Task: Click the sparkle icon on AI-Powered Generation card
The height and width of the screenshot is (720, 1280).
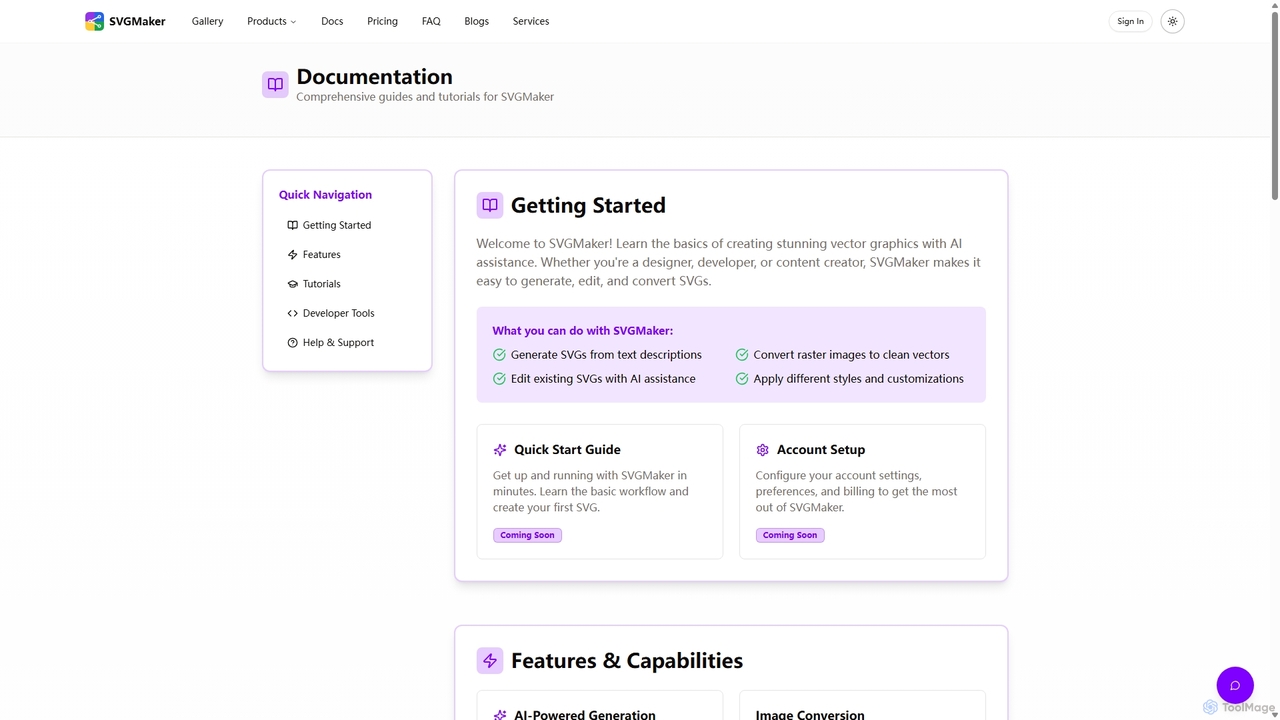Action: pyautogui.click(x=500, y=715)
